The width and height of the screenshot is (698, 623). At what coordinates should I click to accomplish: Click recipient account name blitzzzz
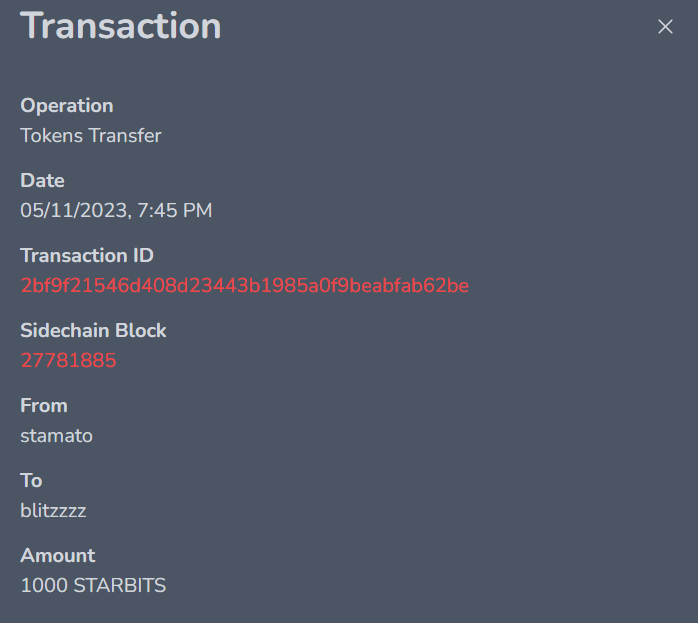pos(53,511)
